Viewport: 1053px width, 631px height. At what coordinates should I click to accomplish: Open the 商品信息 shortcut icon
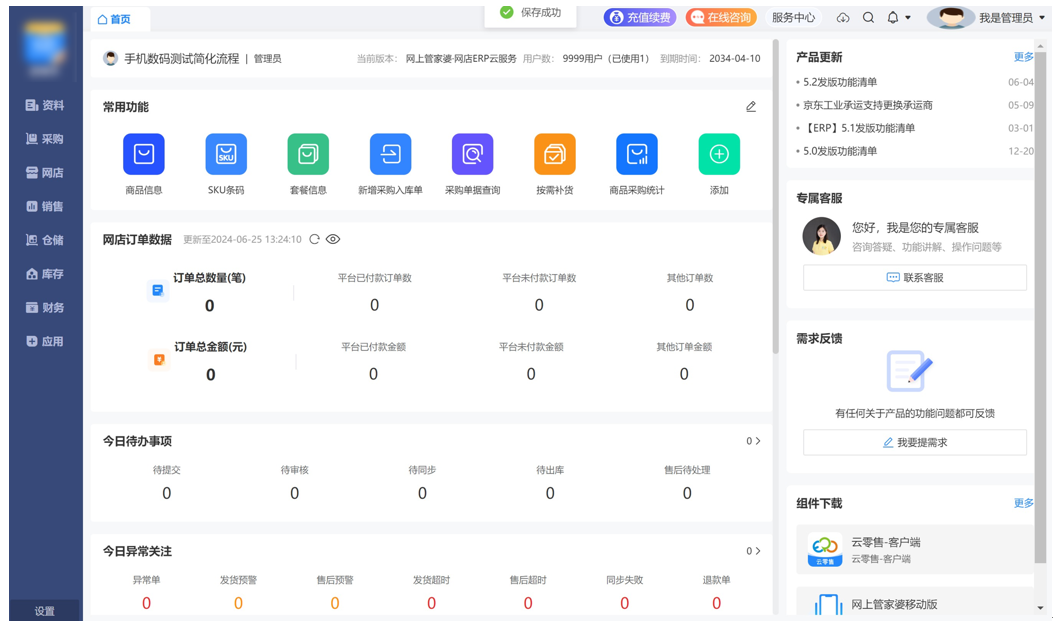click(x=144, y=154)
